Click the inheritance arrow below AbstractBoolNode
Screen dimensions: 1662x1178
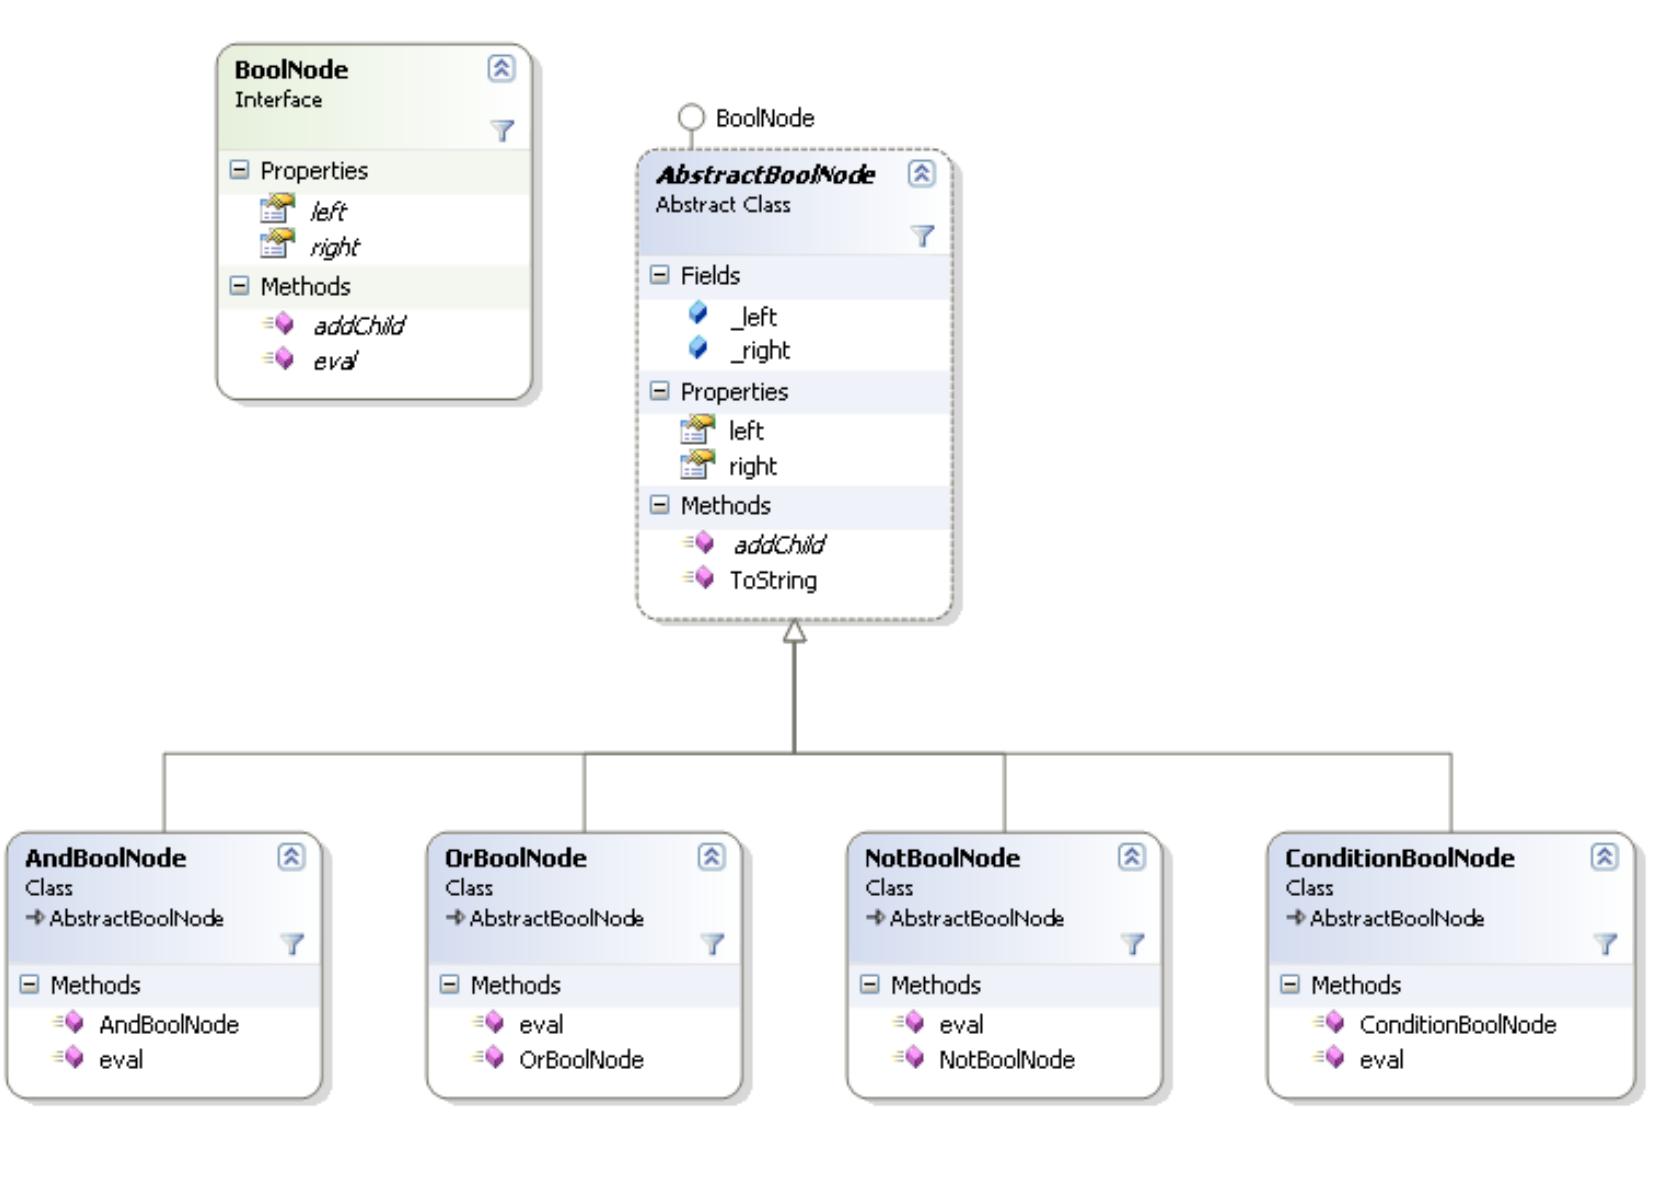(793, 631)
